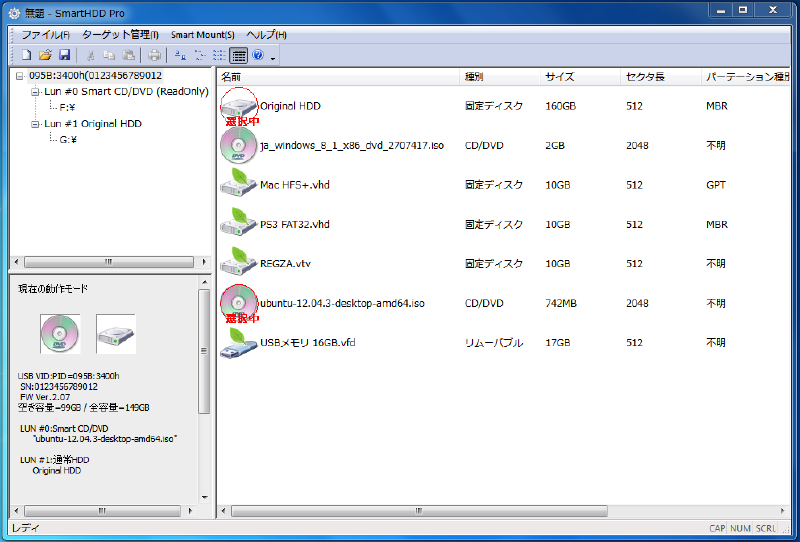Viewport: 800px width, 542px height.
Task: Select the REGZA.vtv name
Action: (285, 263)
